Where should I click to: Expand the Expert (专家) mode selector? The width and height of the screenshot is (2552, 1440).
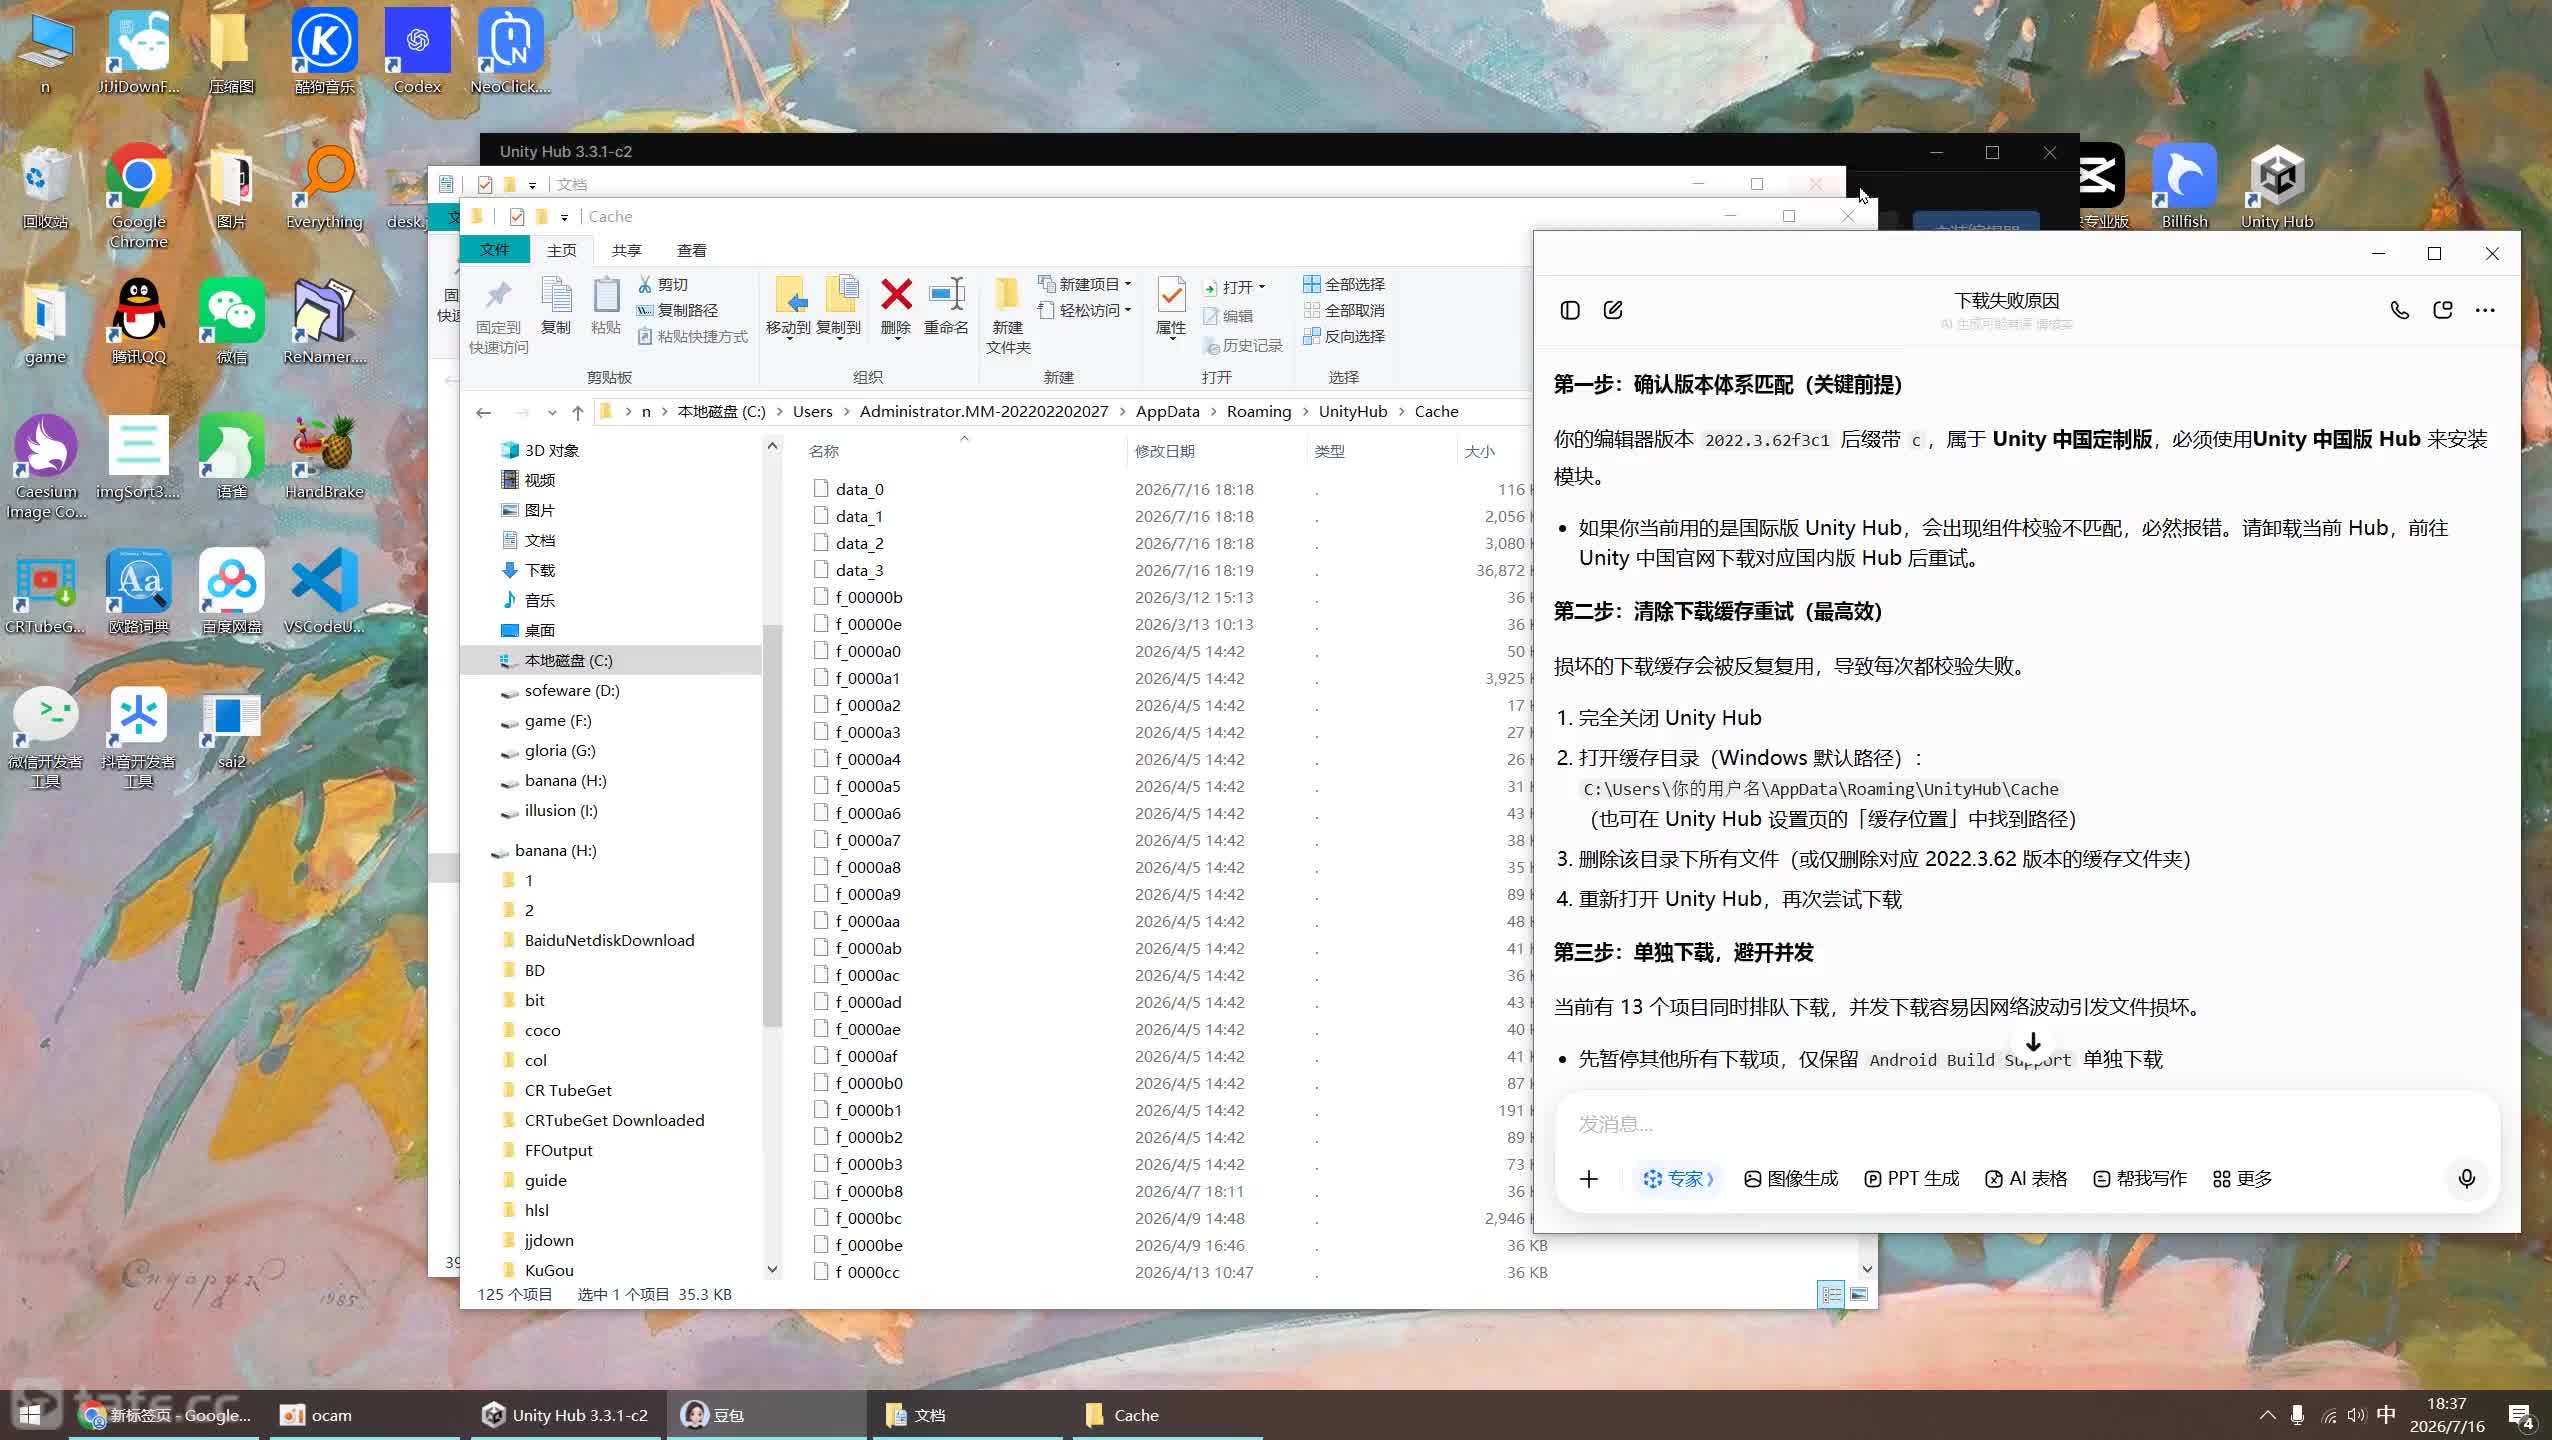click(x=1678, y=1178)
